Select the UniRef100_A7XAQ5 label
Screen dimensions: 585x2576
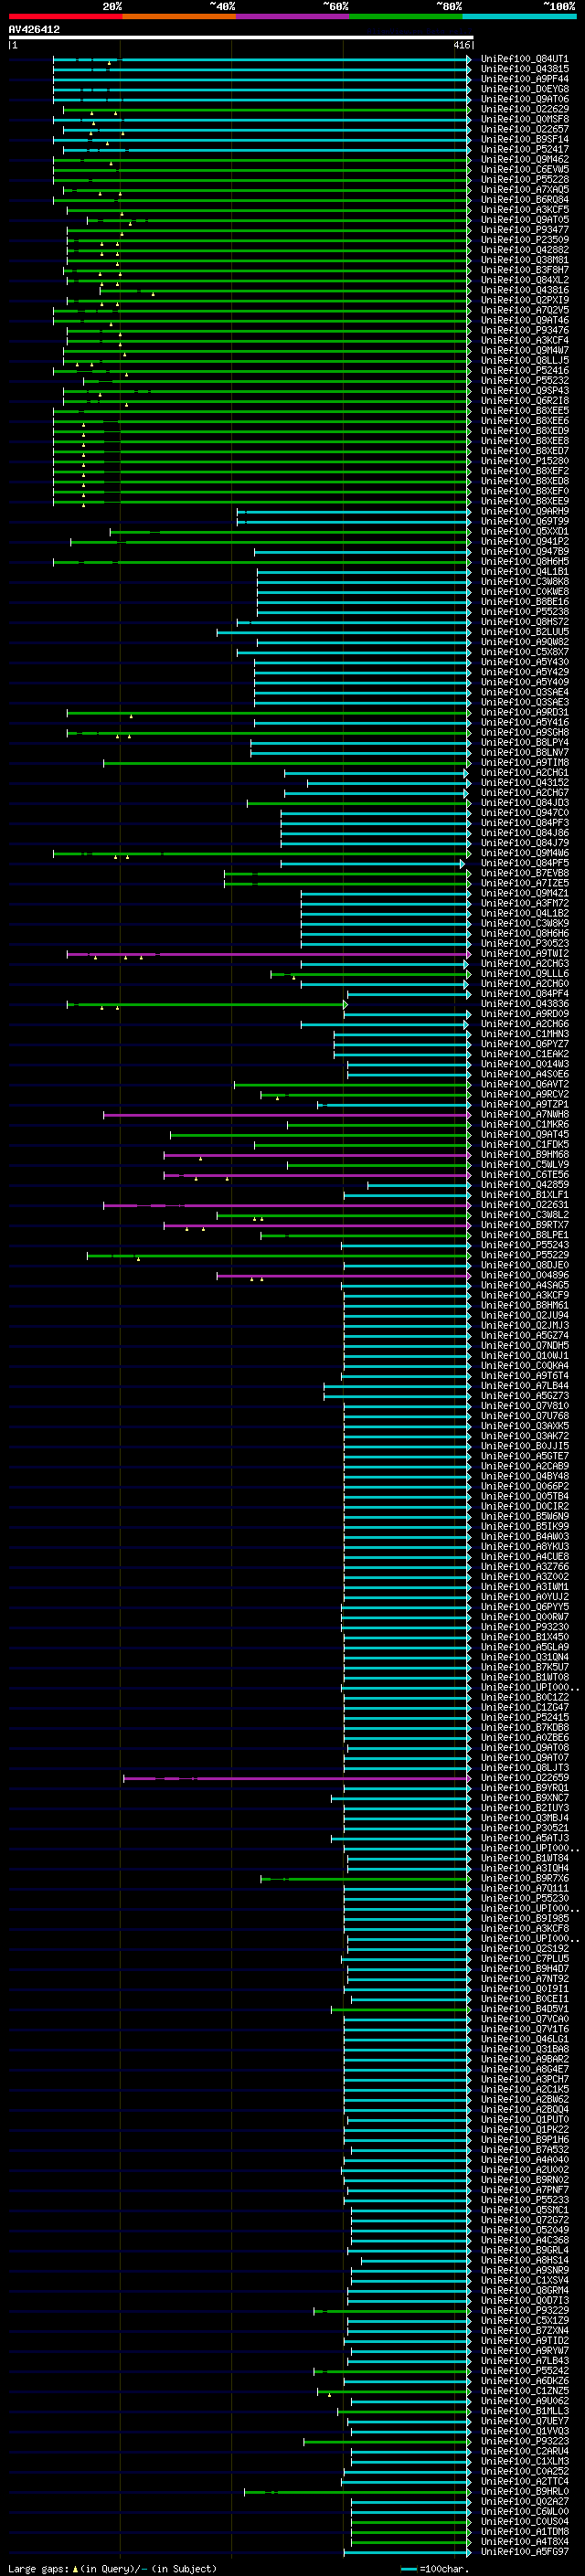point(524,190)
